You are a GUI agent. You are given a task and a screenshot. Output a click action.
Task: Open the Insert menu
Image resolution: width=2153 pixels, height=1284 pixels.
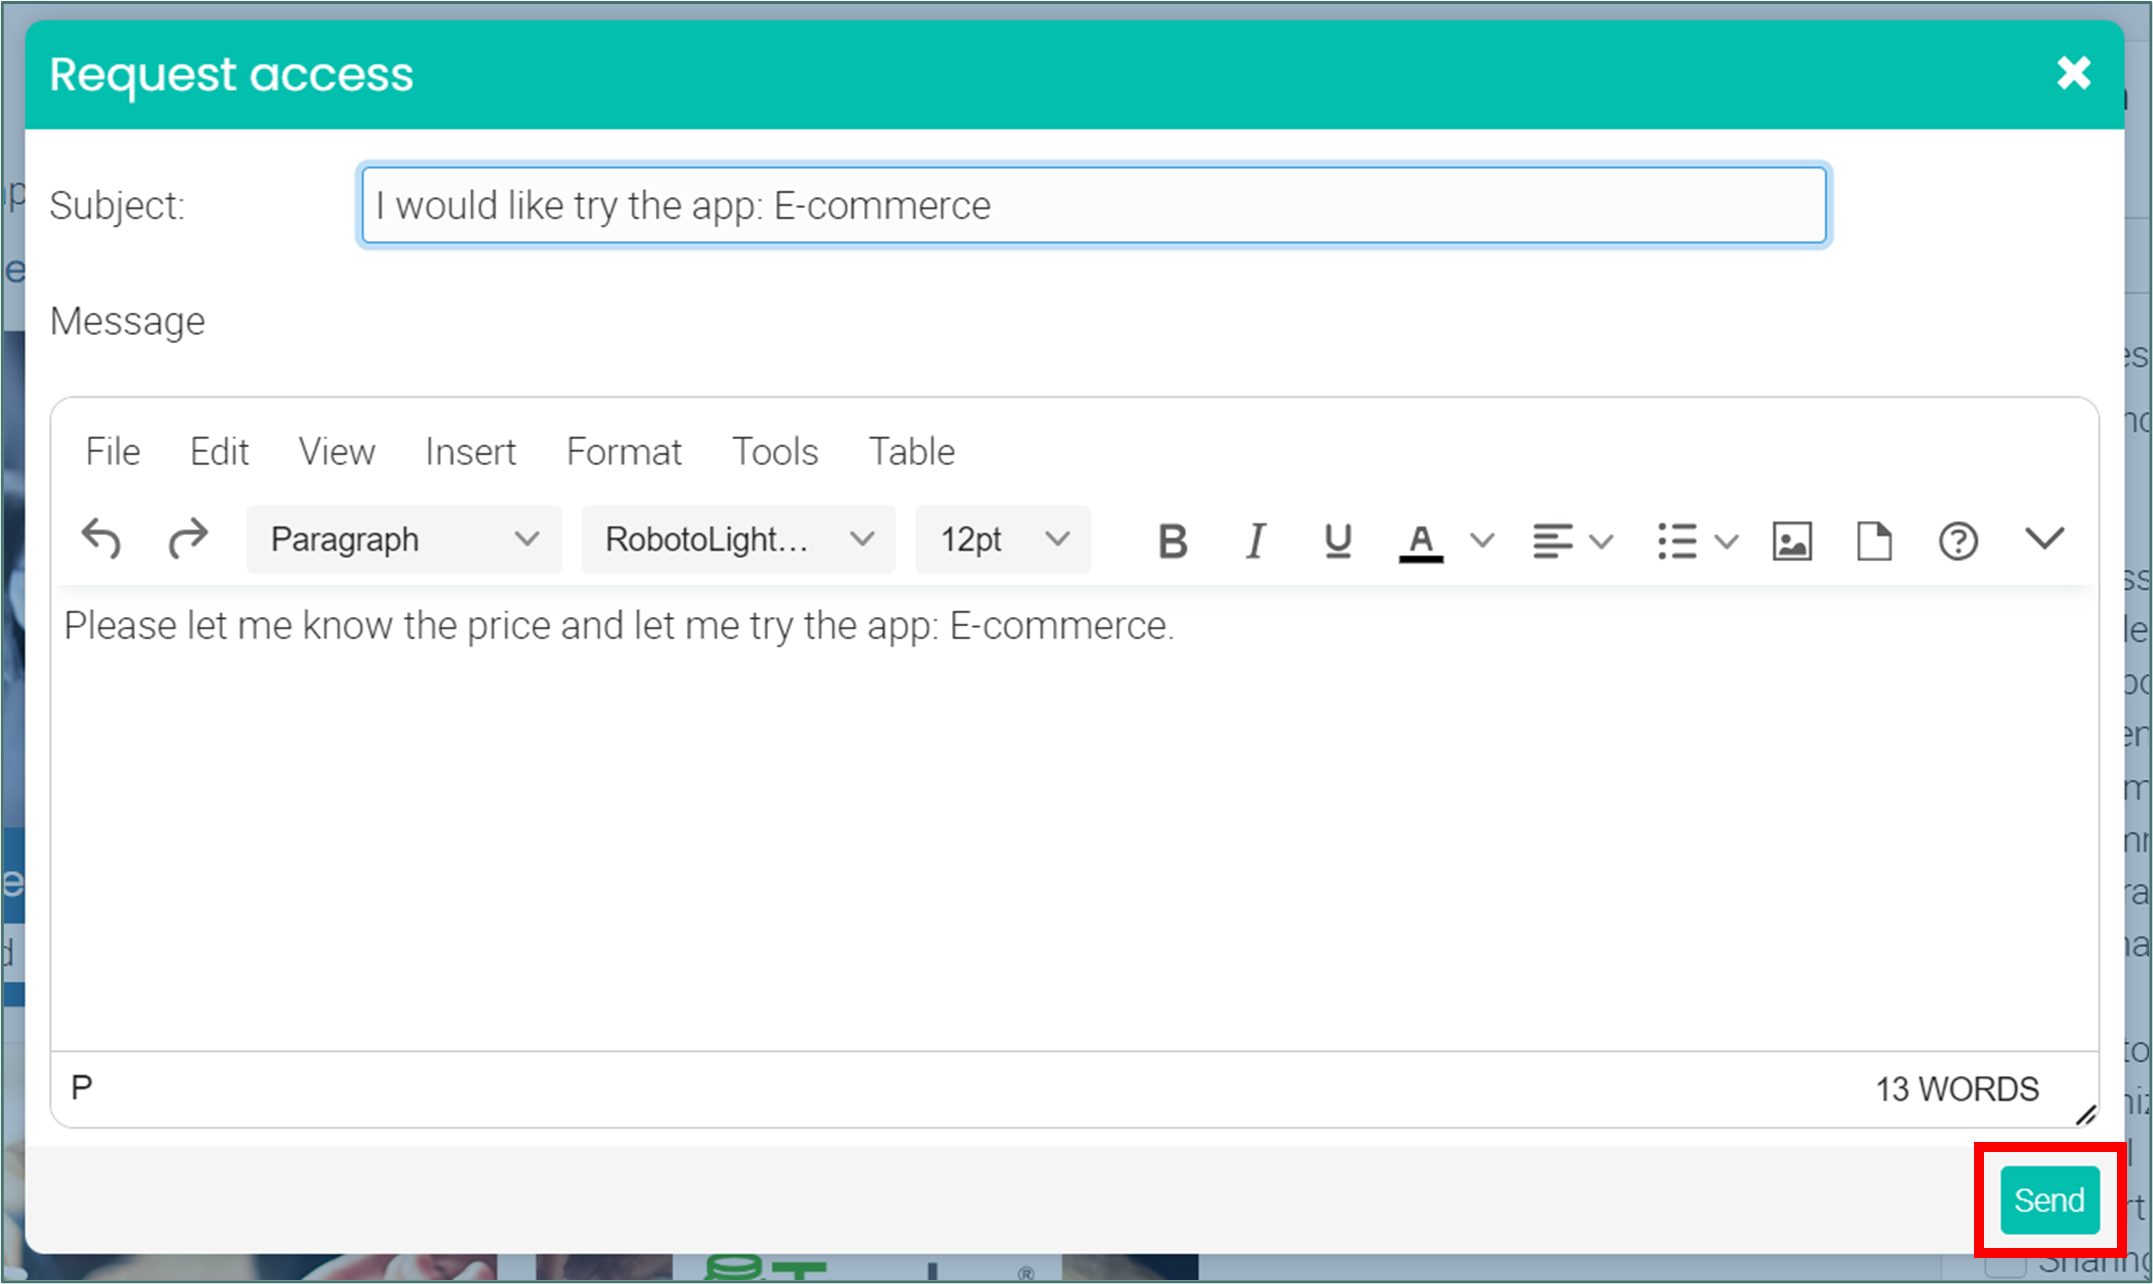(x=470, y=452)
